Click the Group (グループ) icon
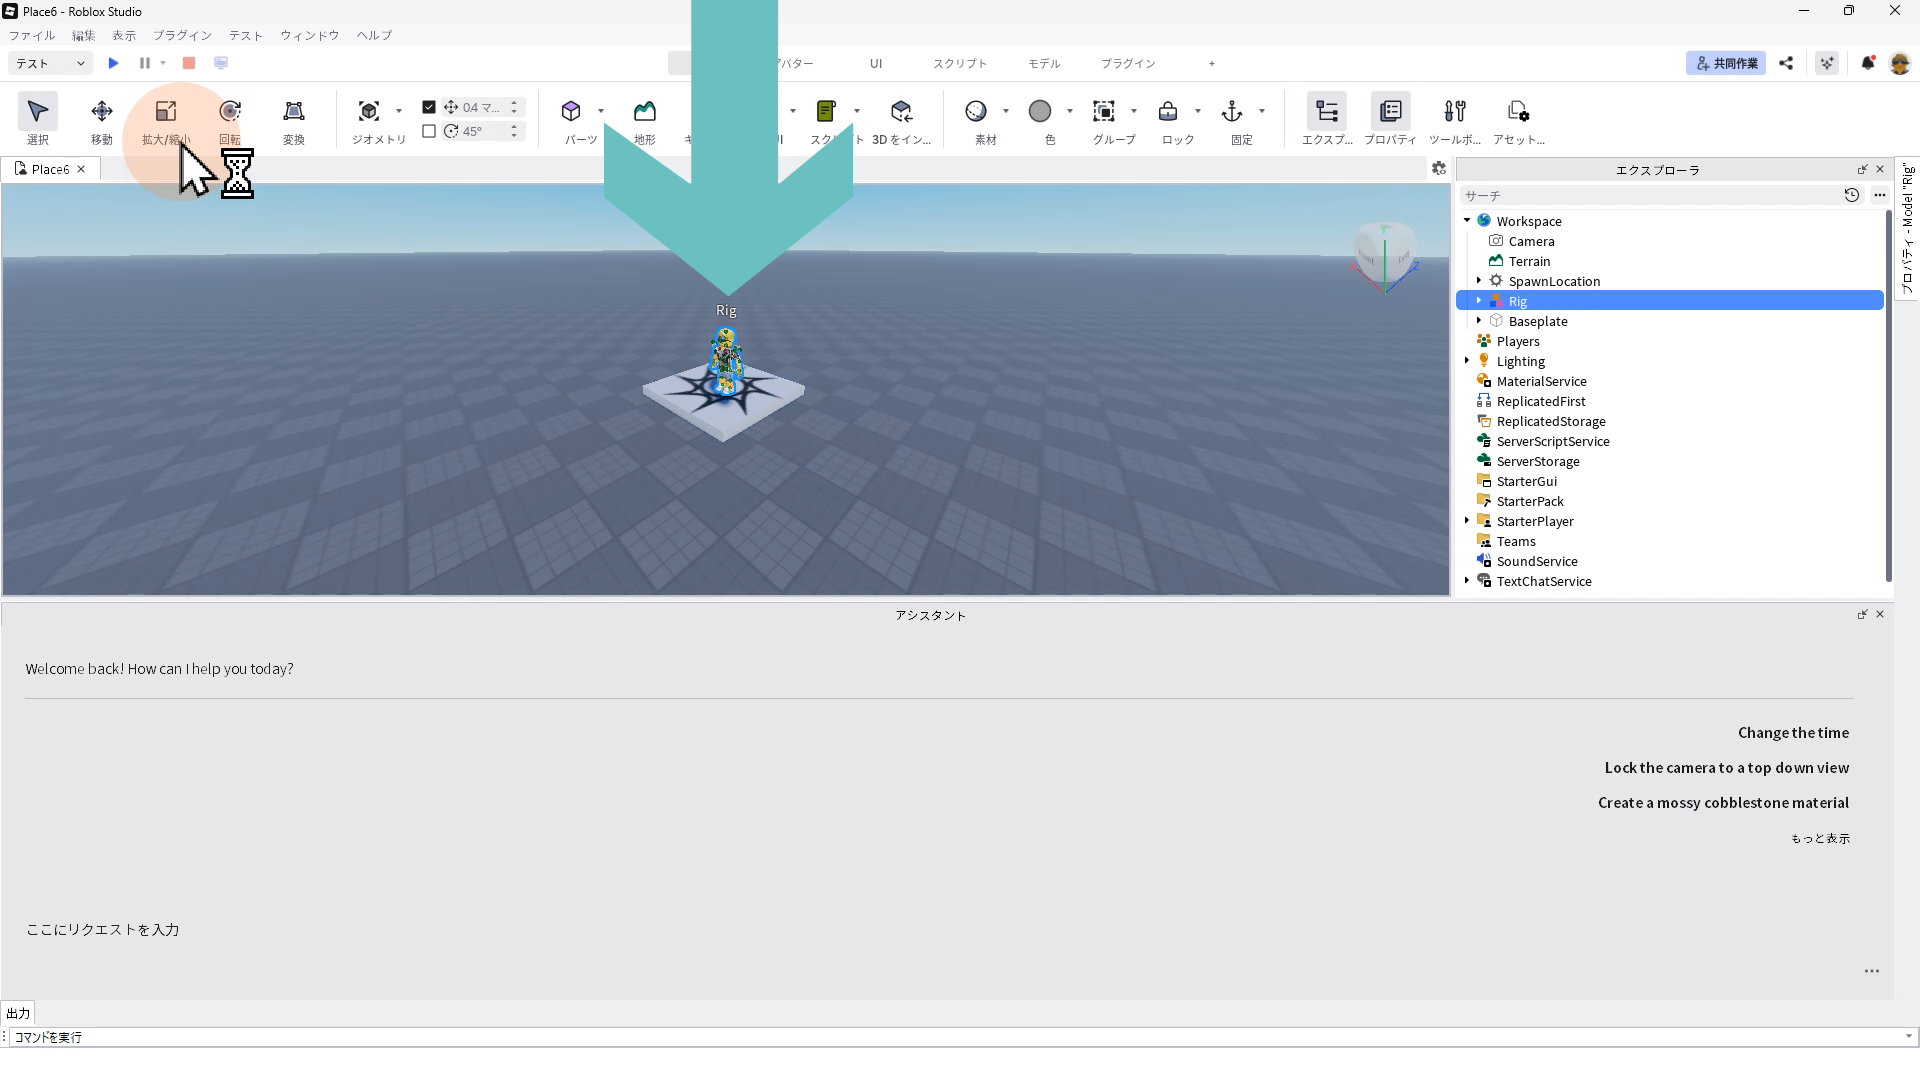This screenshot has width=1920, height=1080. pyautogui.click(x=1103, y=112)
